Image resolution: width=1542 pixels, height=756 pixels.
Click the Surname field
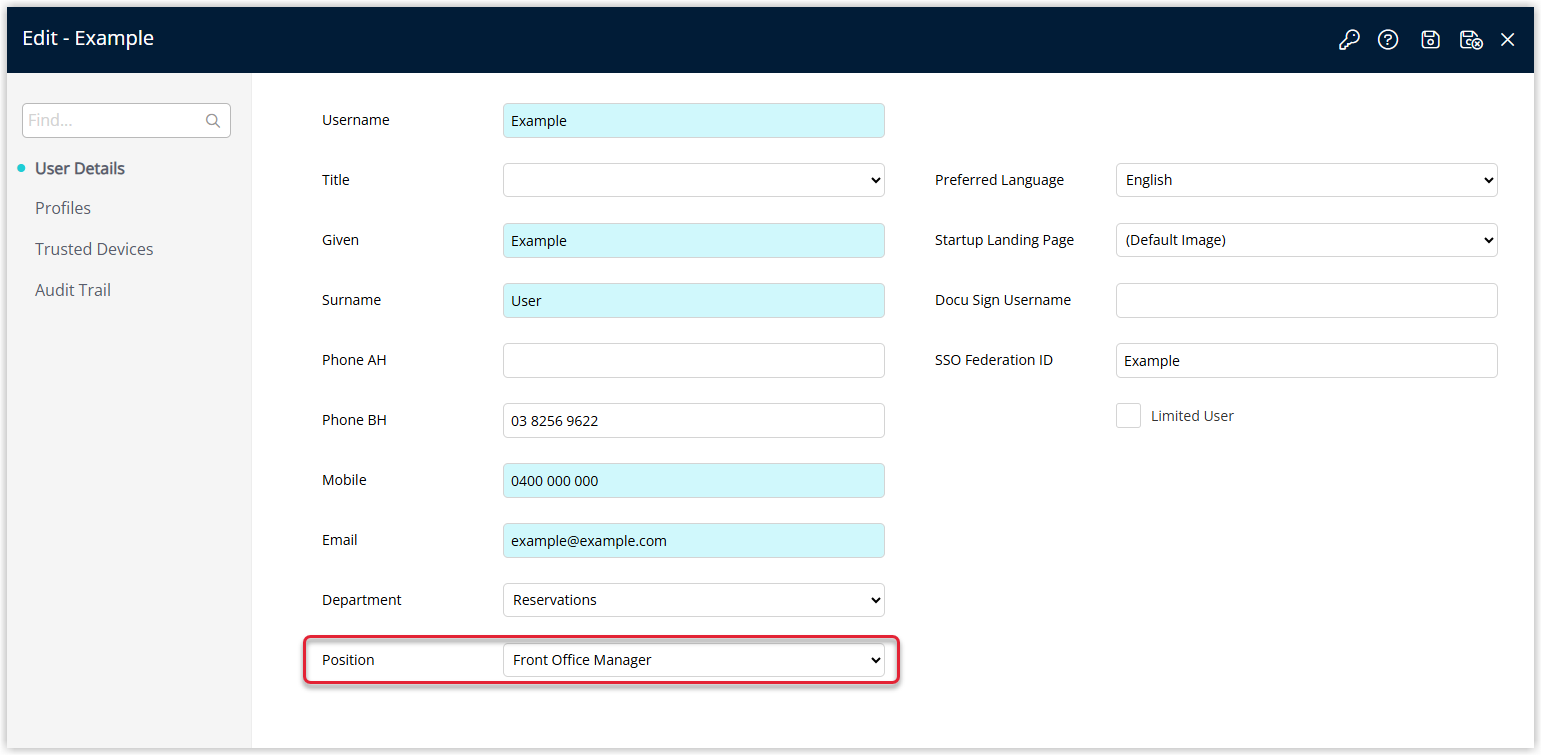[x=694, y=300]
